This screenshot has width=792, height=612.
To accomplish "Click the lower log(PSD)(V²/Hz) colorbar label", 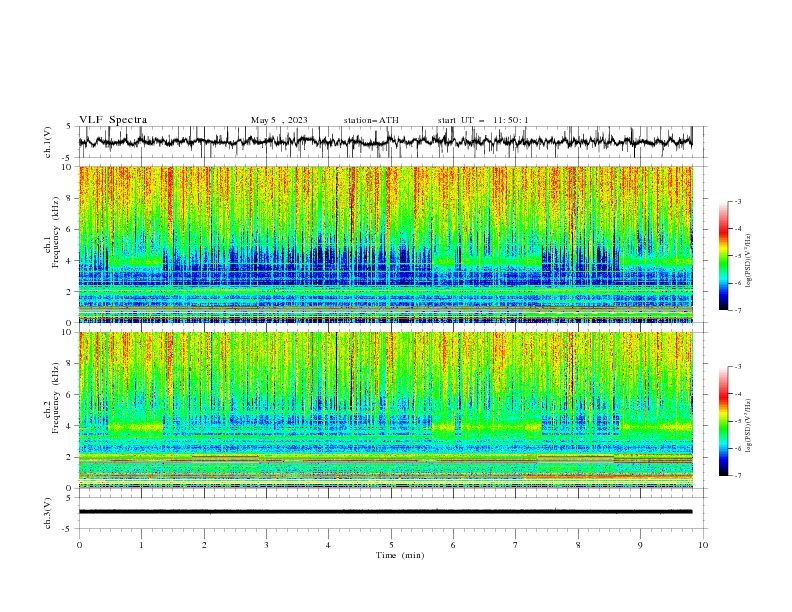I will coord(749,425).
